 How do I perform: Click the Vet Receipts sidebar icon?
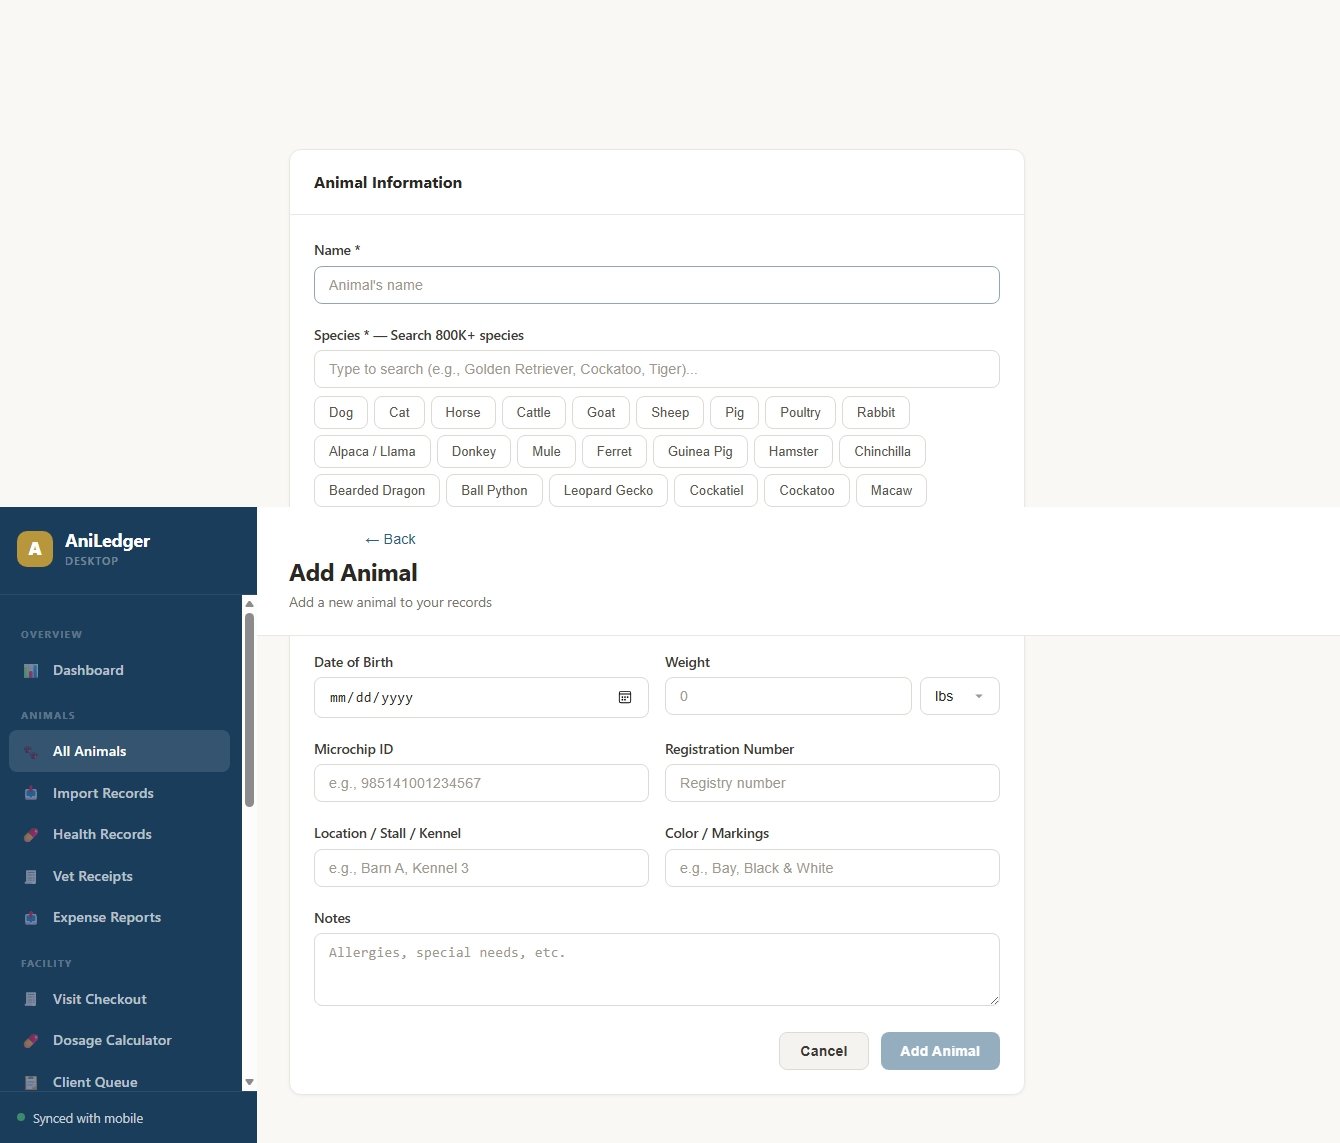point(31,877)
